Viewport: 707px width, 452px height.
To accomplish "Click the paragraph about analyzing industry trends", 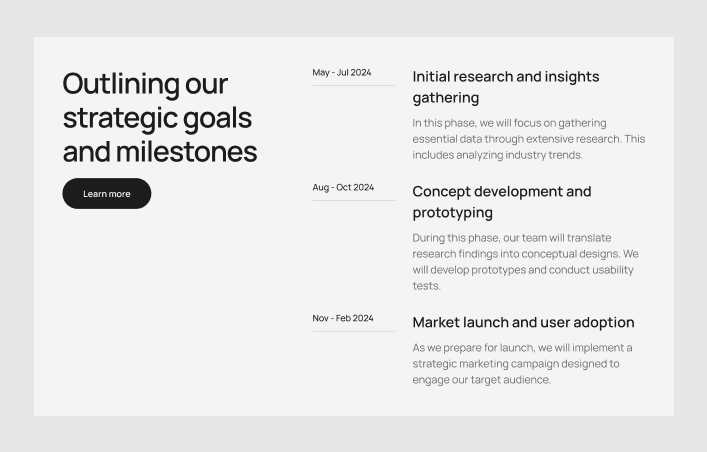I will 528,139.
